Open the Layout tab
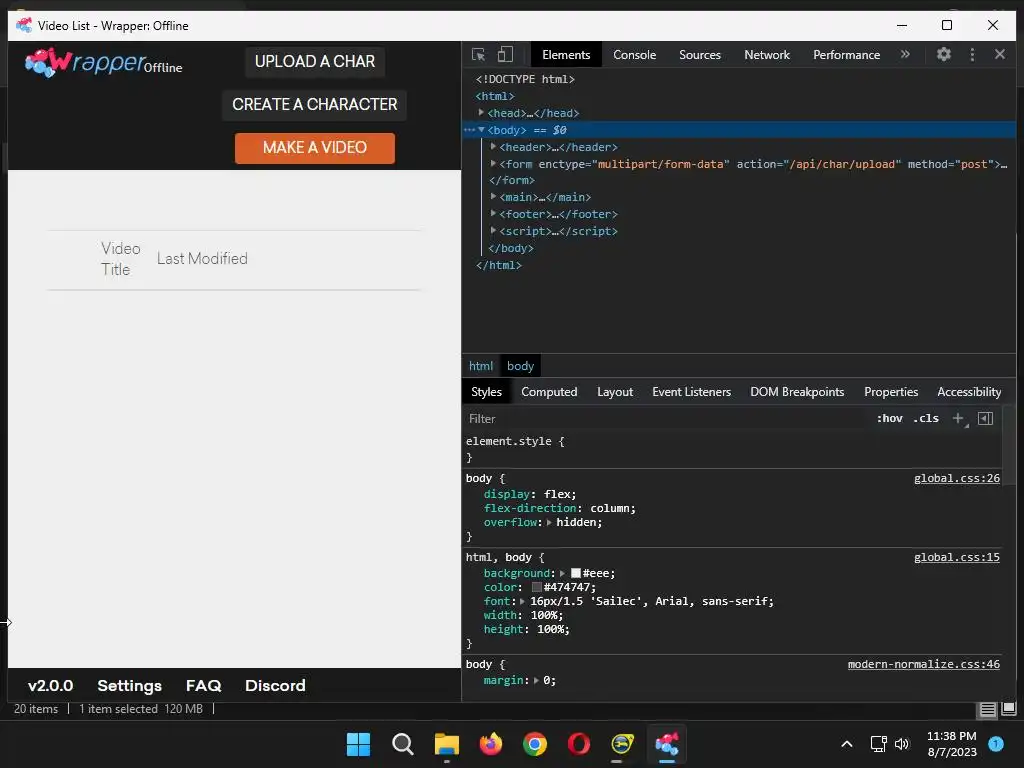 click(x=615, y=392)
